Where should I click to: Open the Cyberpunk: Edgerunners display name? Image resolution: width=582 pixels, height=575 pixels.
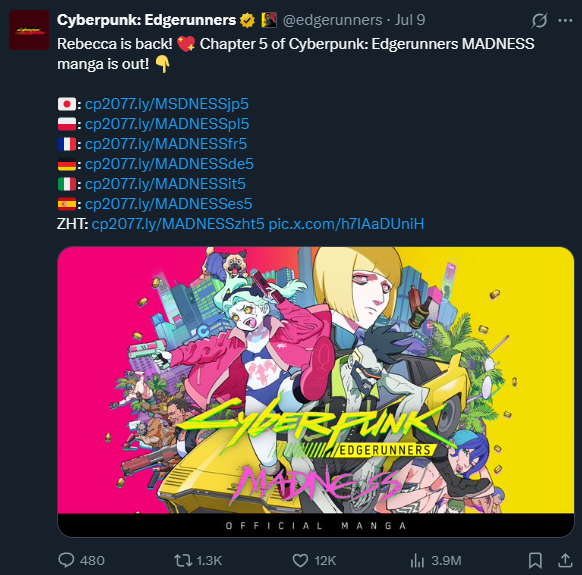pos(147,20)
